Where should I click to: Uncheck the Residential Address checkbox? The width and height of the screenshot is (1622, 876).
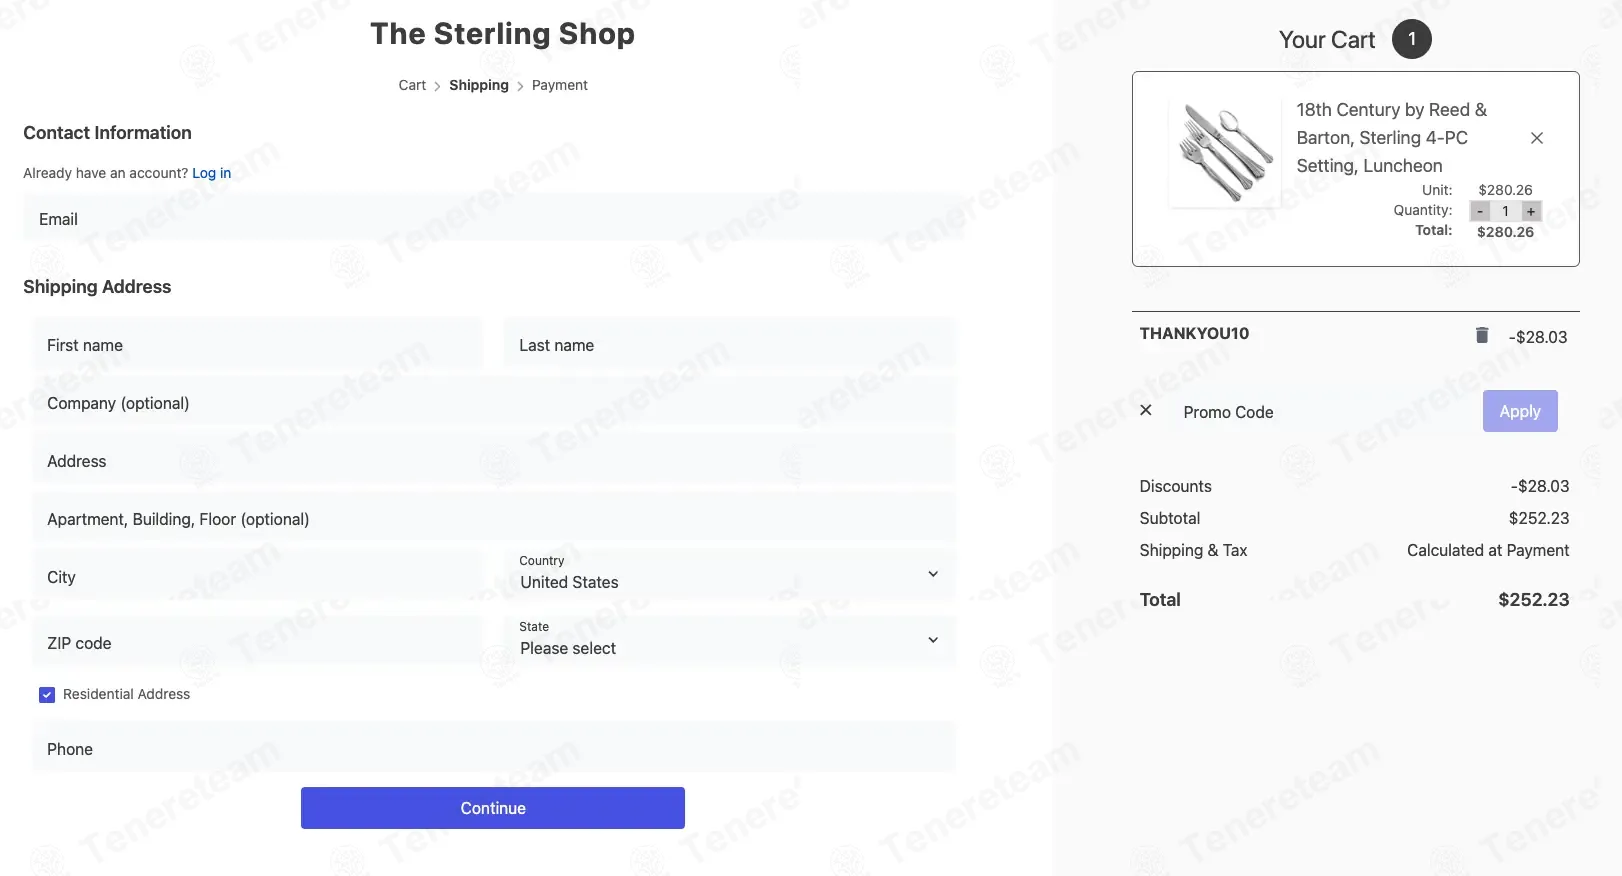click(x=47, y=695)
